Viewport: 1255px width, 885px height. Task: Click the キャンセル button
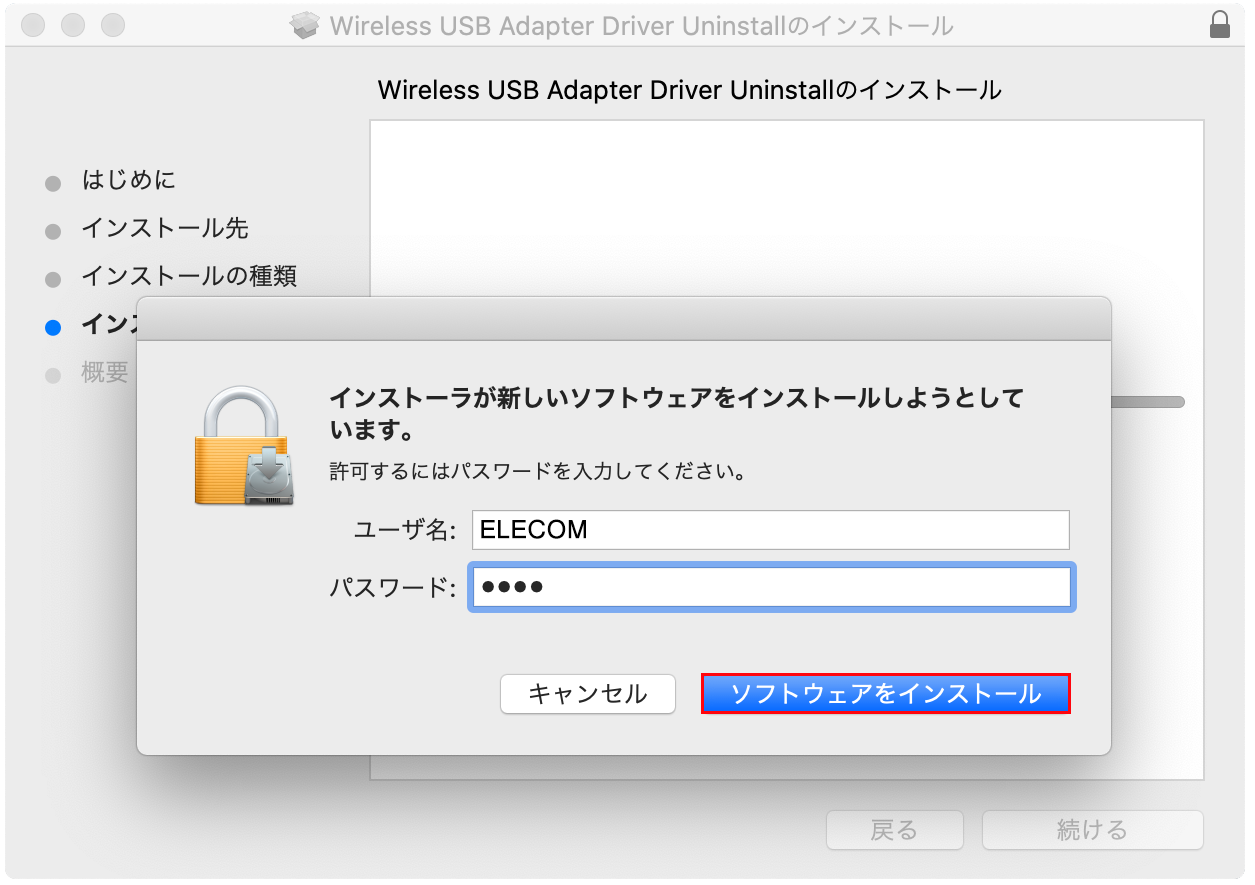587,693
